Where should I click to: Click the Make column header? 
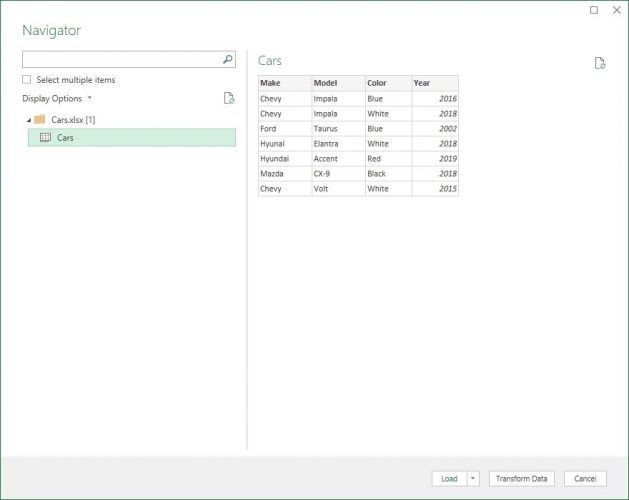pos(285,83)
